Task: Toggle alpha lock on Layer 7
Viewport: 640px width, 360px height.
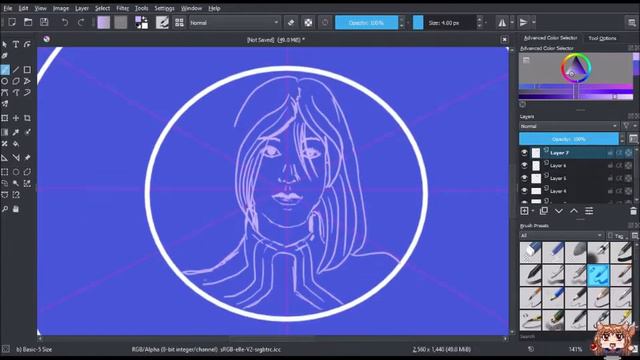Action: (628, 153)
